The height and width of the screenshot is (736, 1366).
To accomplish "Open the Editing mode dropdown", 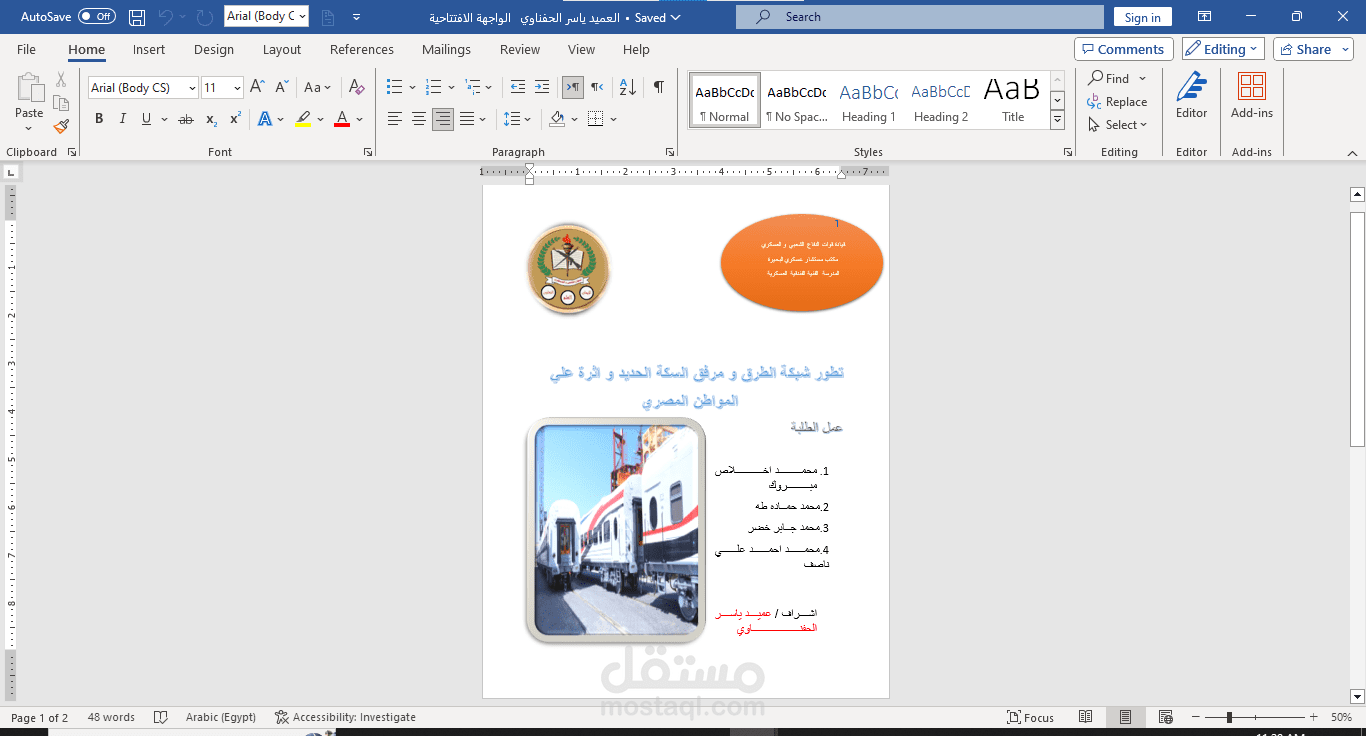I will pos(1223,49).
